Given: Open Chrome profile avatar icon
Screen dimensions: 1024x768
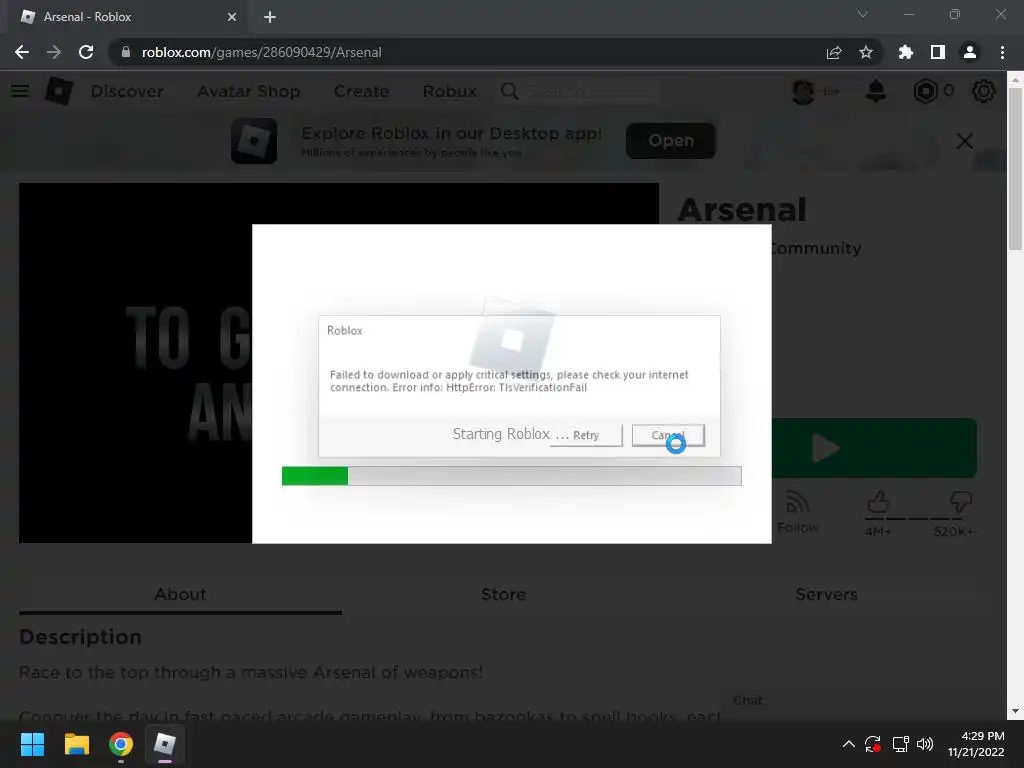Looking at the screenshot, I should pyautogui.click(x=970, y=52).
